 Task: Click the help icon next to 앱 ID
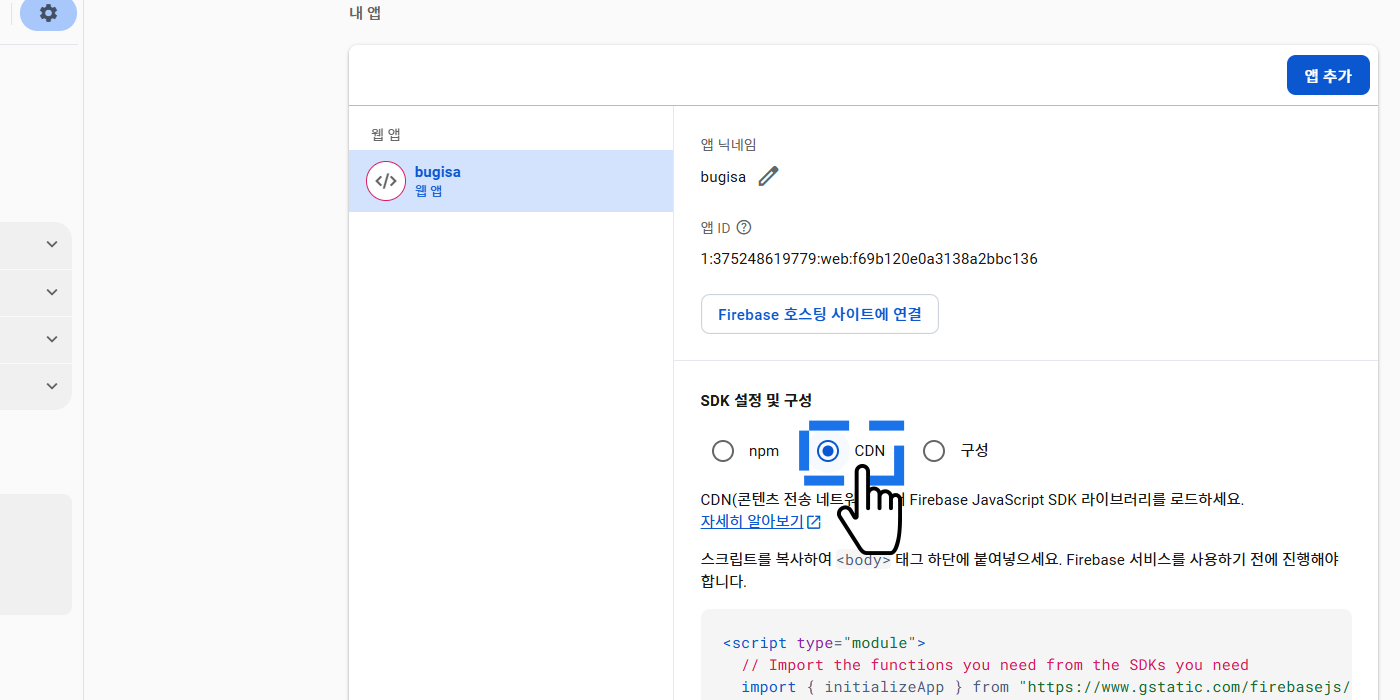click(743, 228)
